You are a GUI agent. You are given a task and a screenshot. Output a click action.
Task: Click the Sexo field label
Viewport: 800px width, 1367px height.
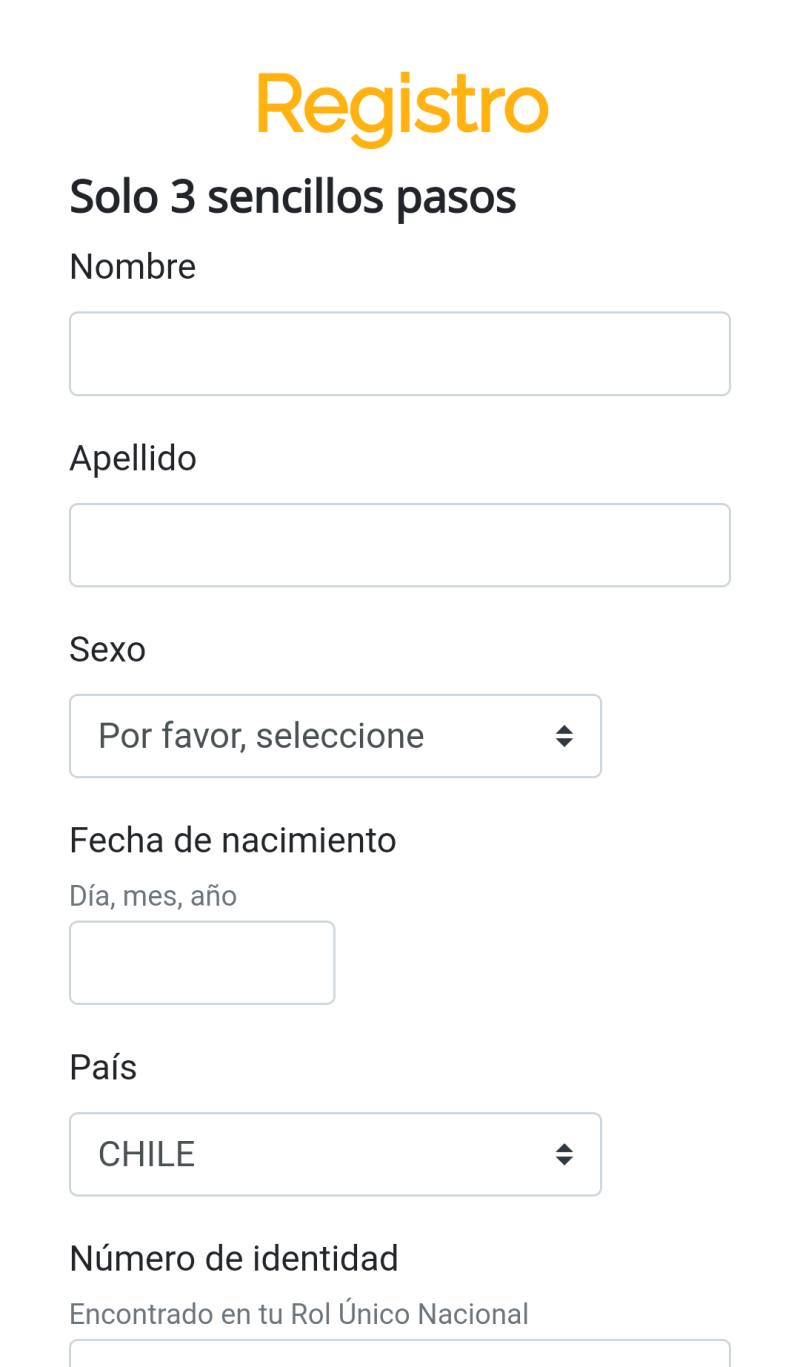pos(107,649)
